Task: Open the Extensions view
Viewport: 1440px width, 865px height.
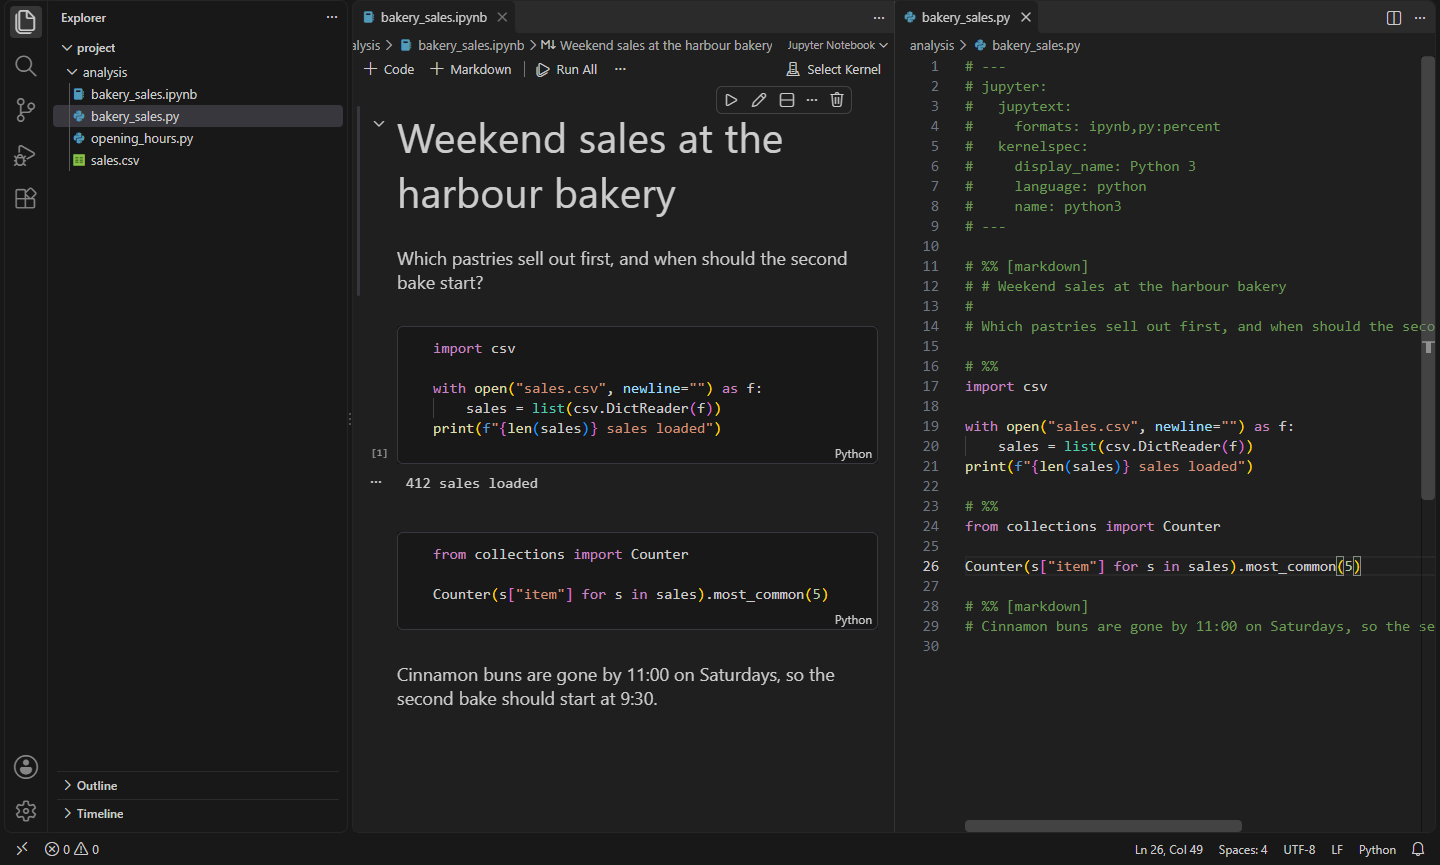Action: pyautogui.click(x=26, y=198)
